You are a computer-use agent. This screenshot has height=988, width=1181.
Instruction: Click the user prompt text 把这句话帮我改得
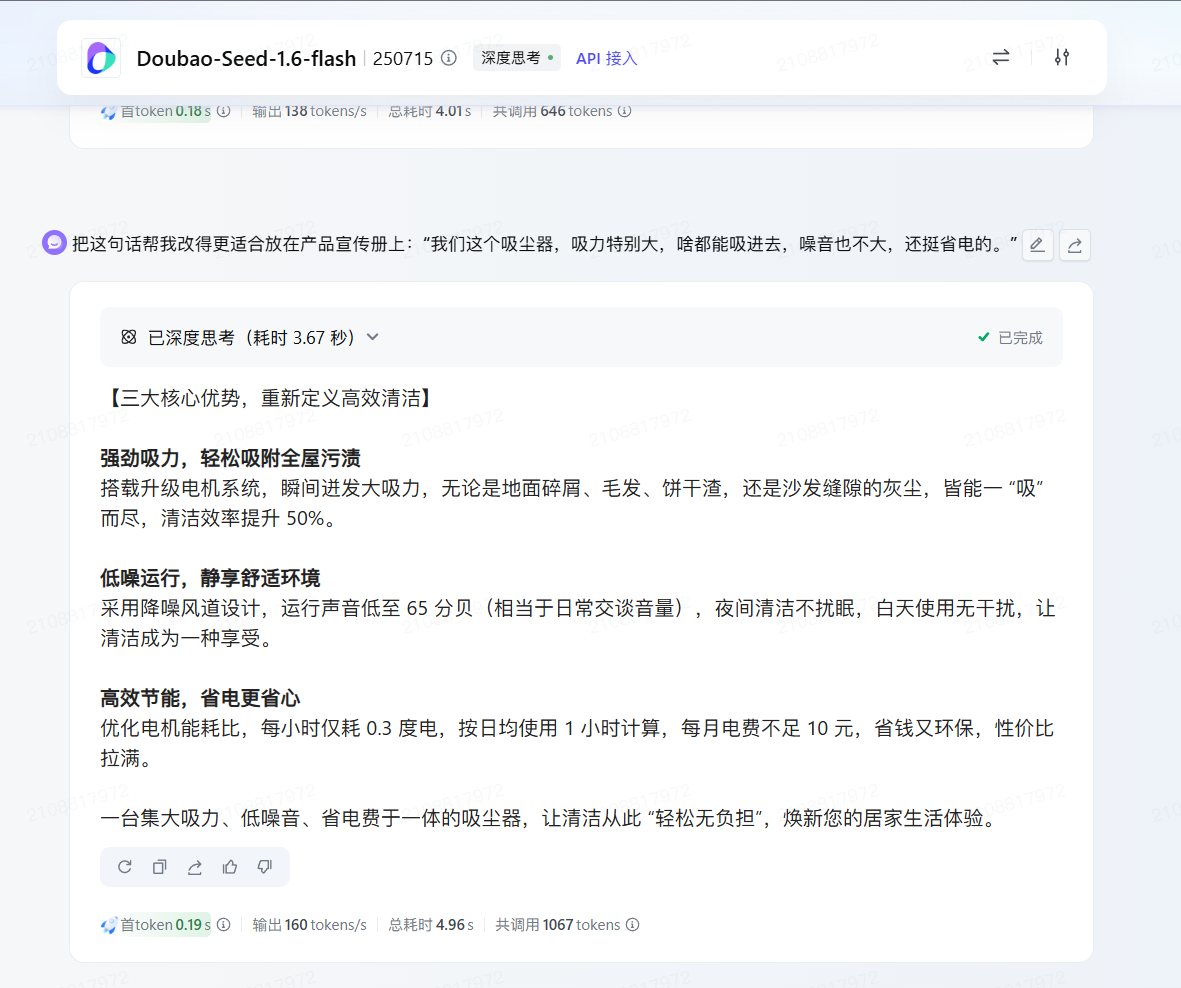coord(545,244)
